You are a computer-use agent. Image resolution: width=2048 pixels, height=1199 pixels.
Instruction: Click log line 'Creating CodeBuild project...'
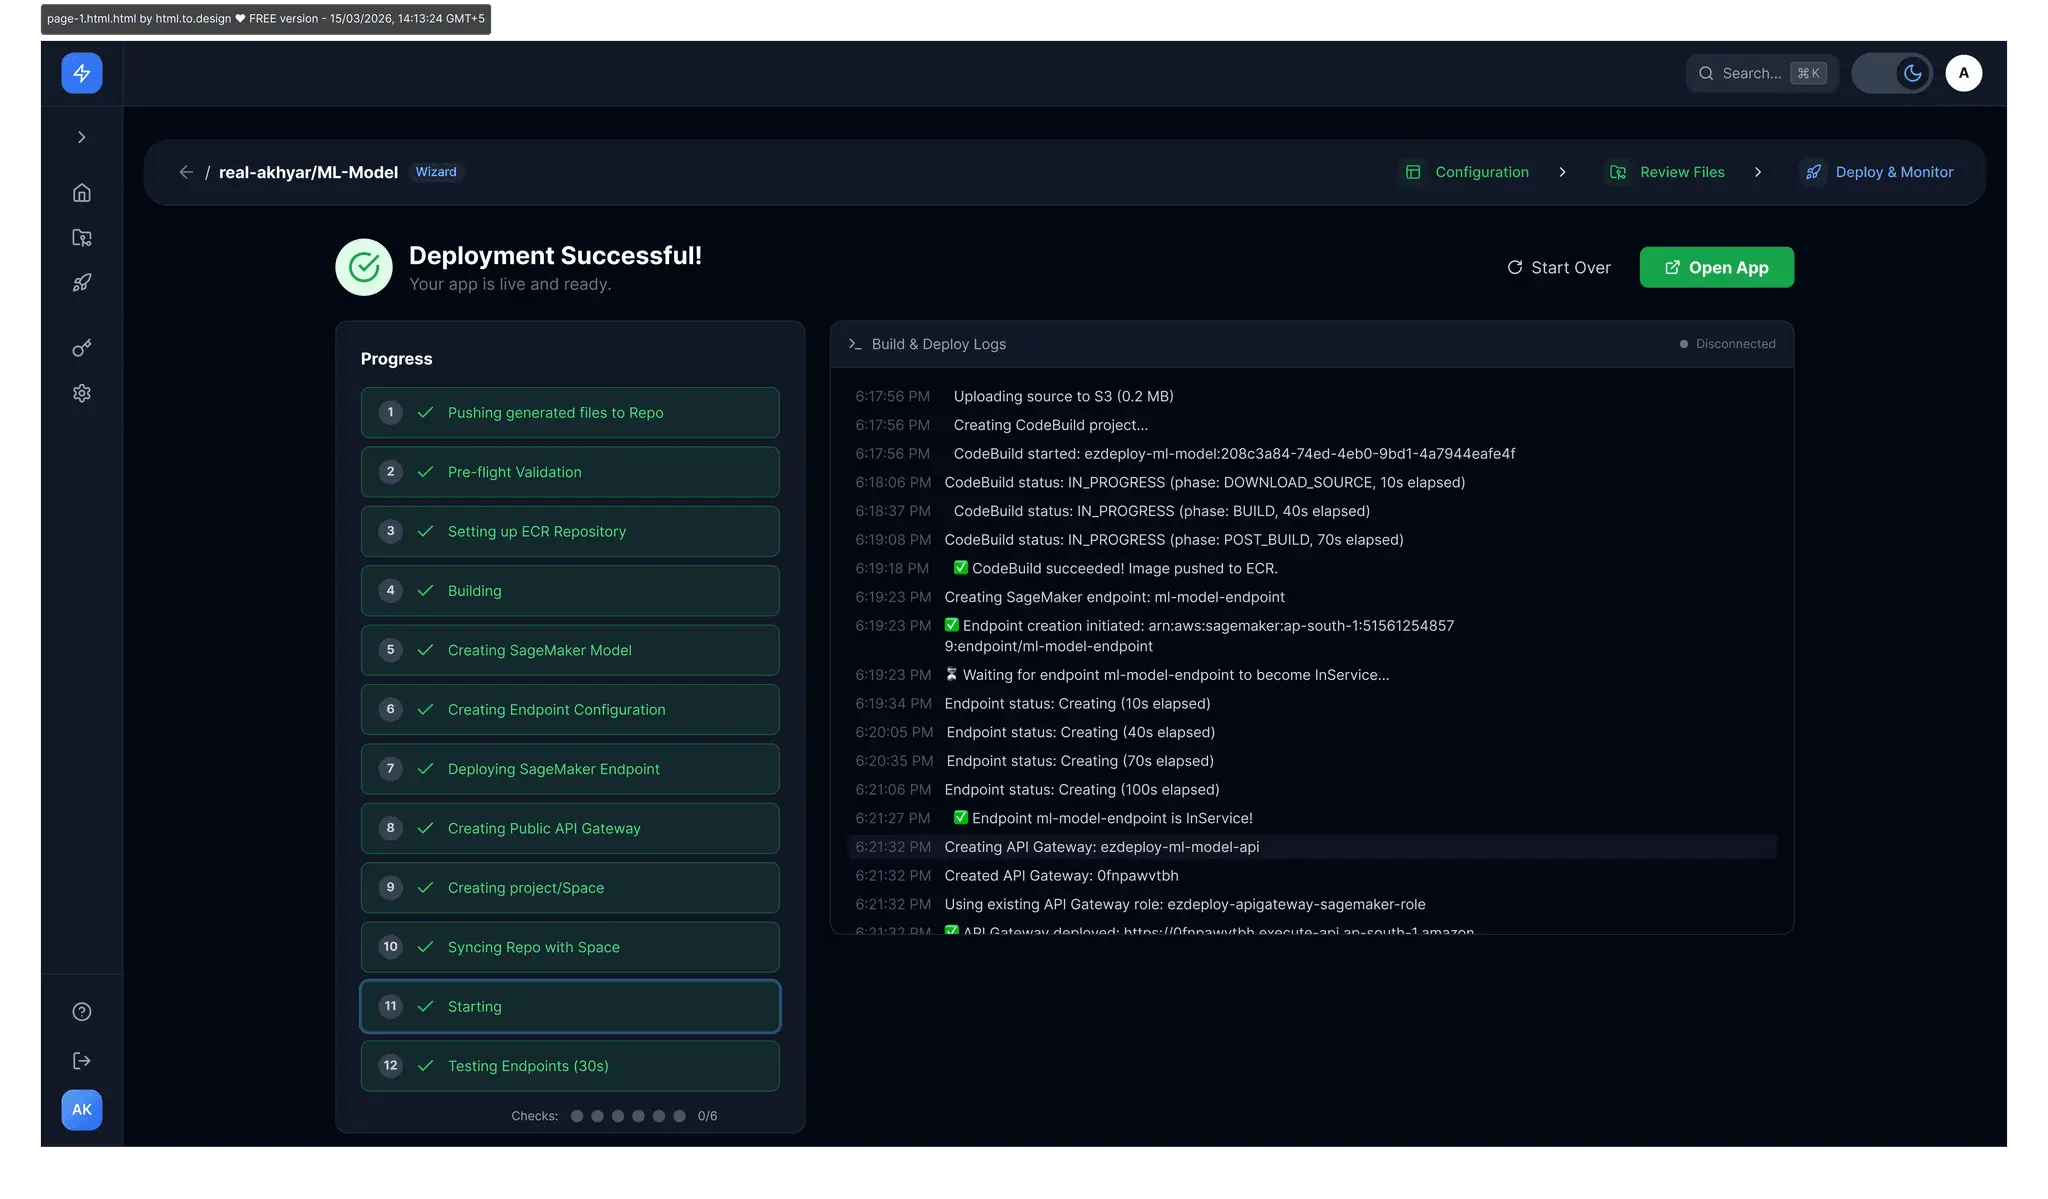click(x=1050, y=425)
